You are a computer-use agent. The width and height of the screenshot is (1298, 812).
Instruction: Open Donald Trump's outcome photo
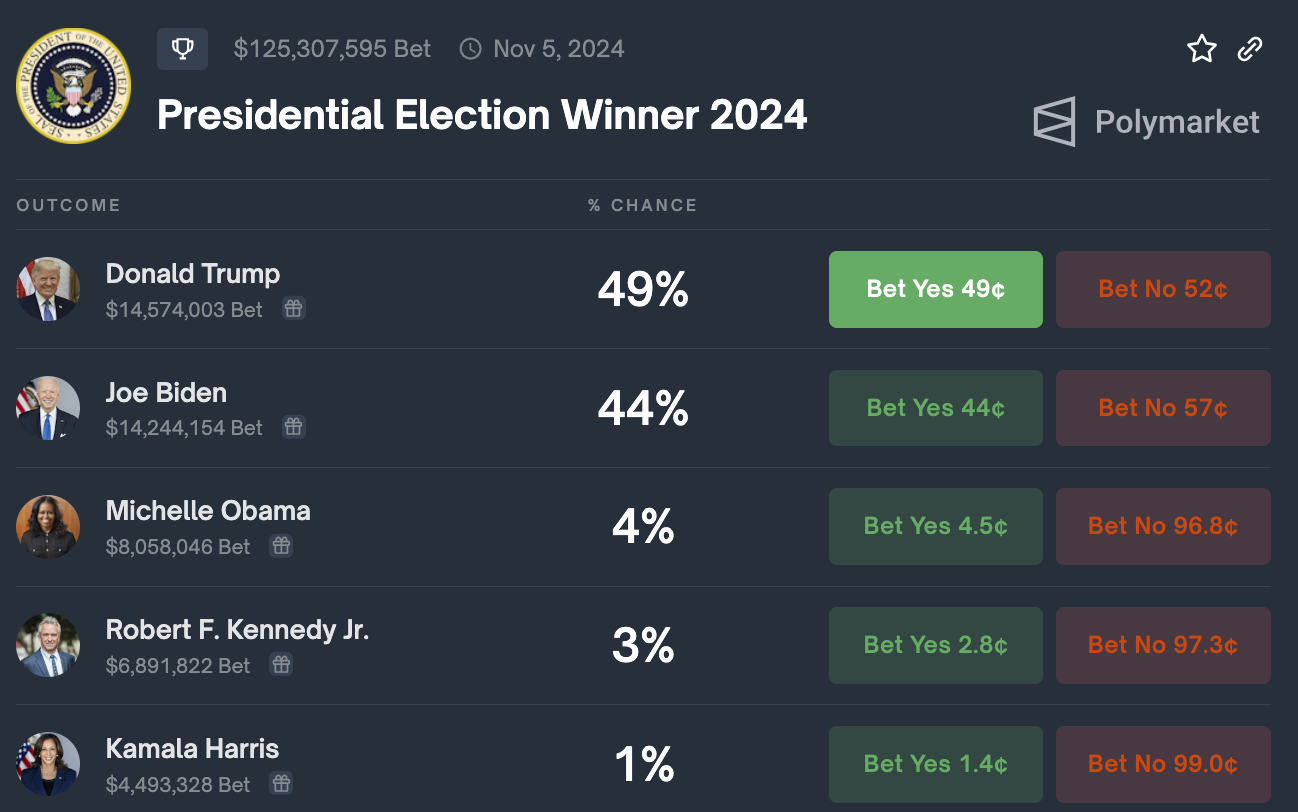[48, 289]
